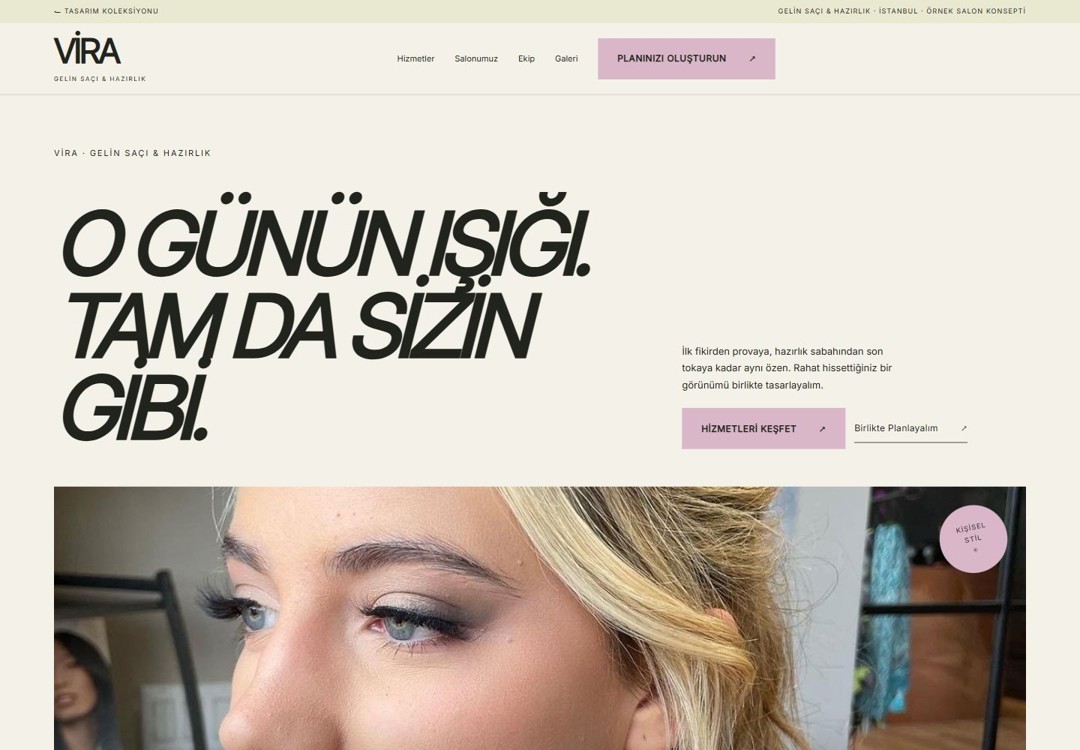Click the VIRA logo in header
Image resolution: width=1080 pixels, height=750 pixels.
(87, 49)
